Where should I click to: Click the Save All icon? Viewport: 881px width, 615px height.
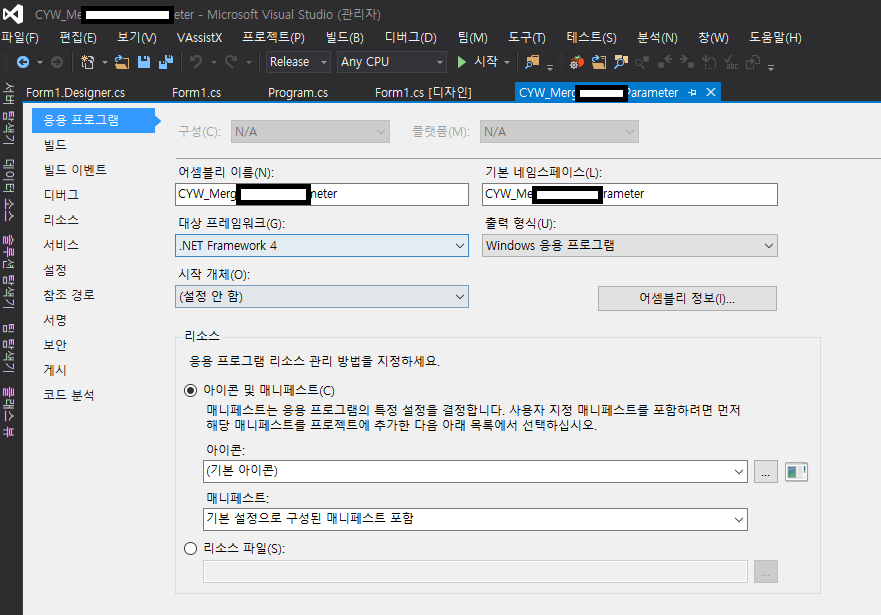coord(166,62)
